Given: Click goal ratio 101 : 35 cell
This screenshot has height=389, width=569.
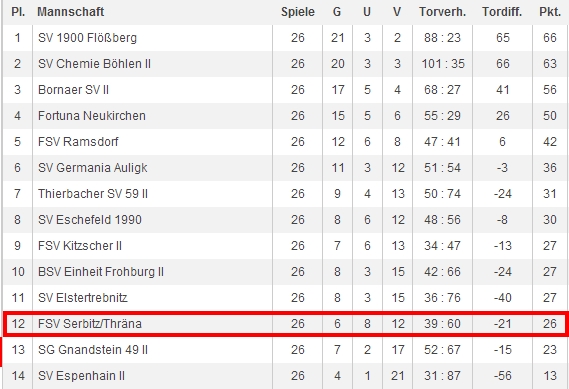Looking at the screenshot, I should click(443, 64).
